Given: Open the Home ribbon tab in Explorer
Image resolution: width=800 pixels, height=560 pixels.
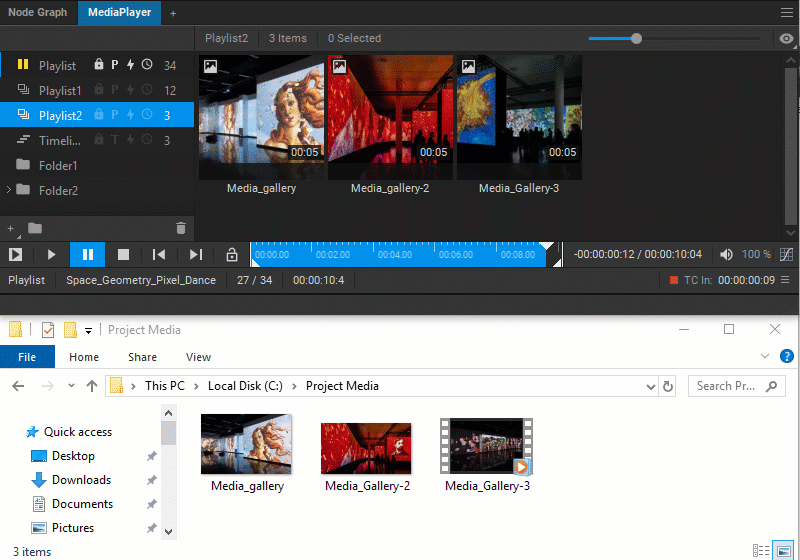Looking at the screenshot, I should click(x=84, y=357).
